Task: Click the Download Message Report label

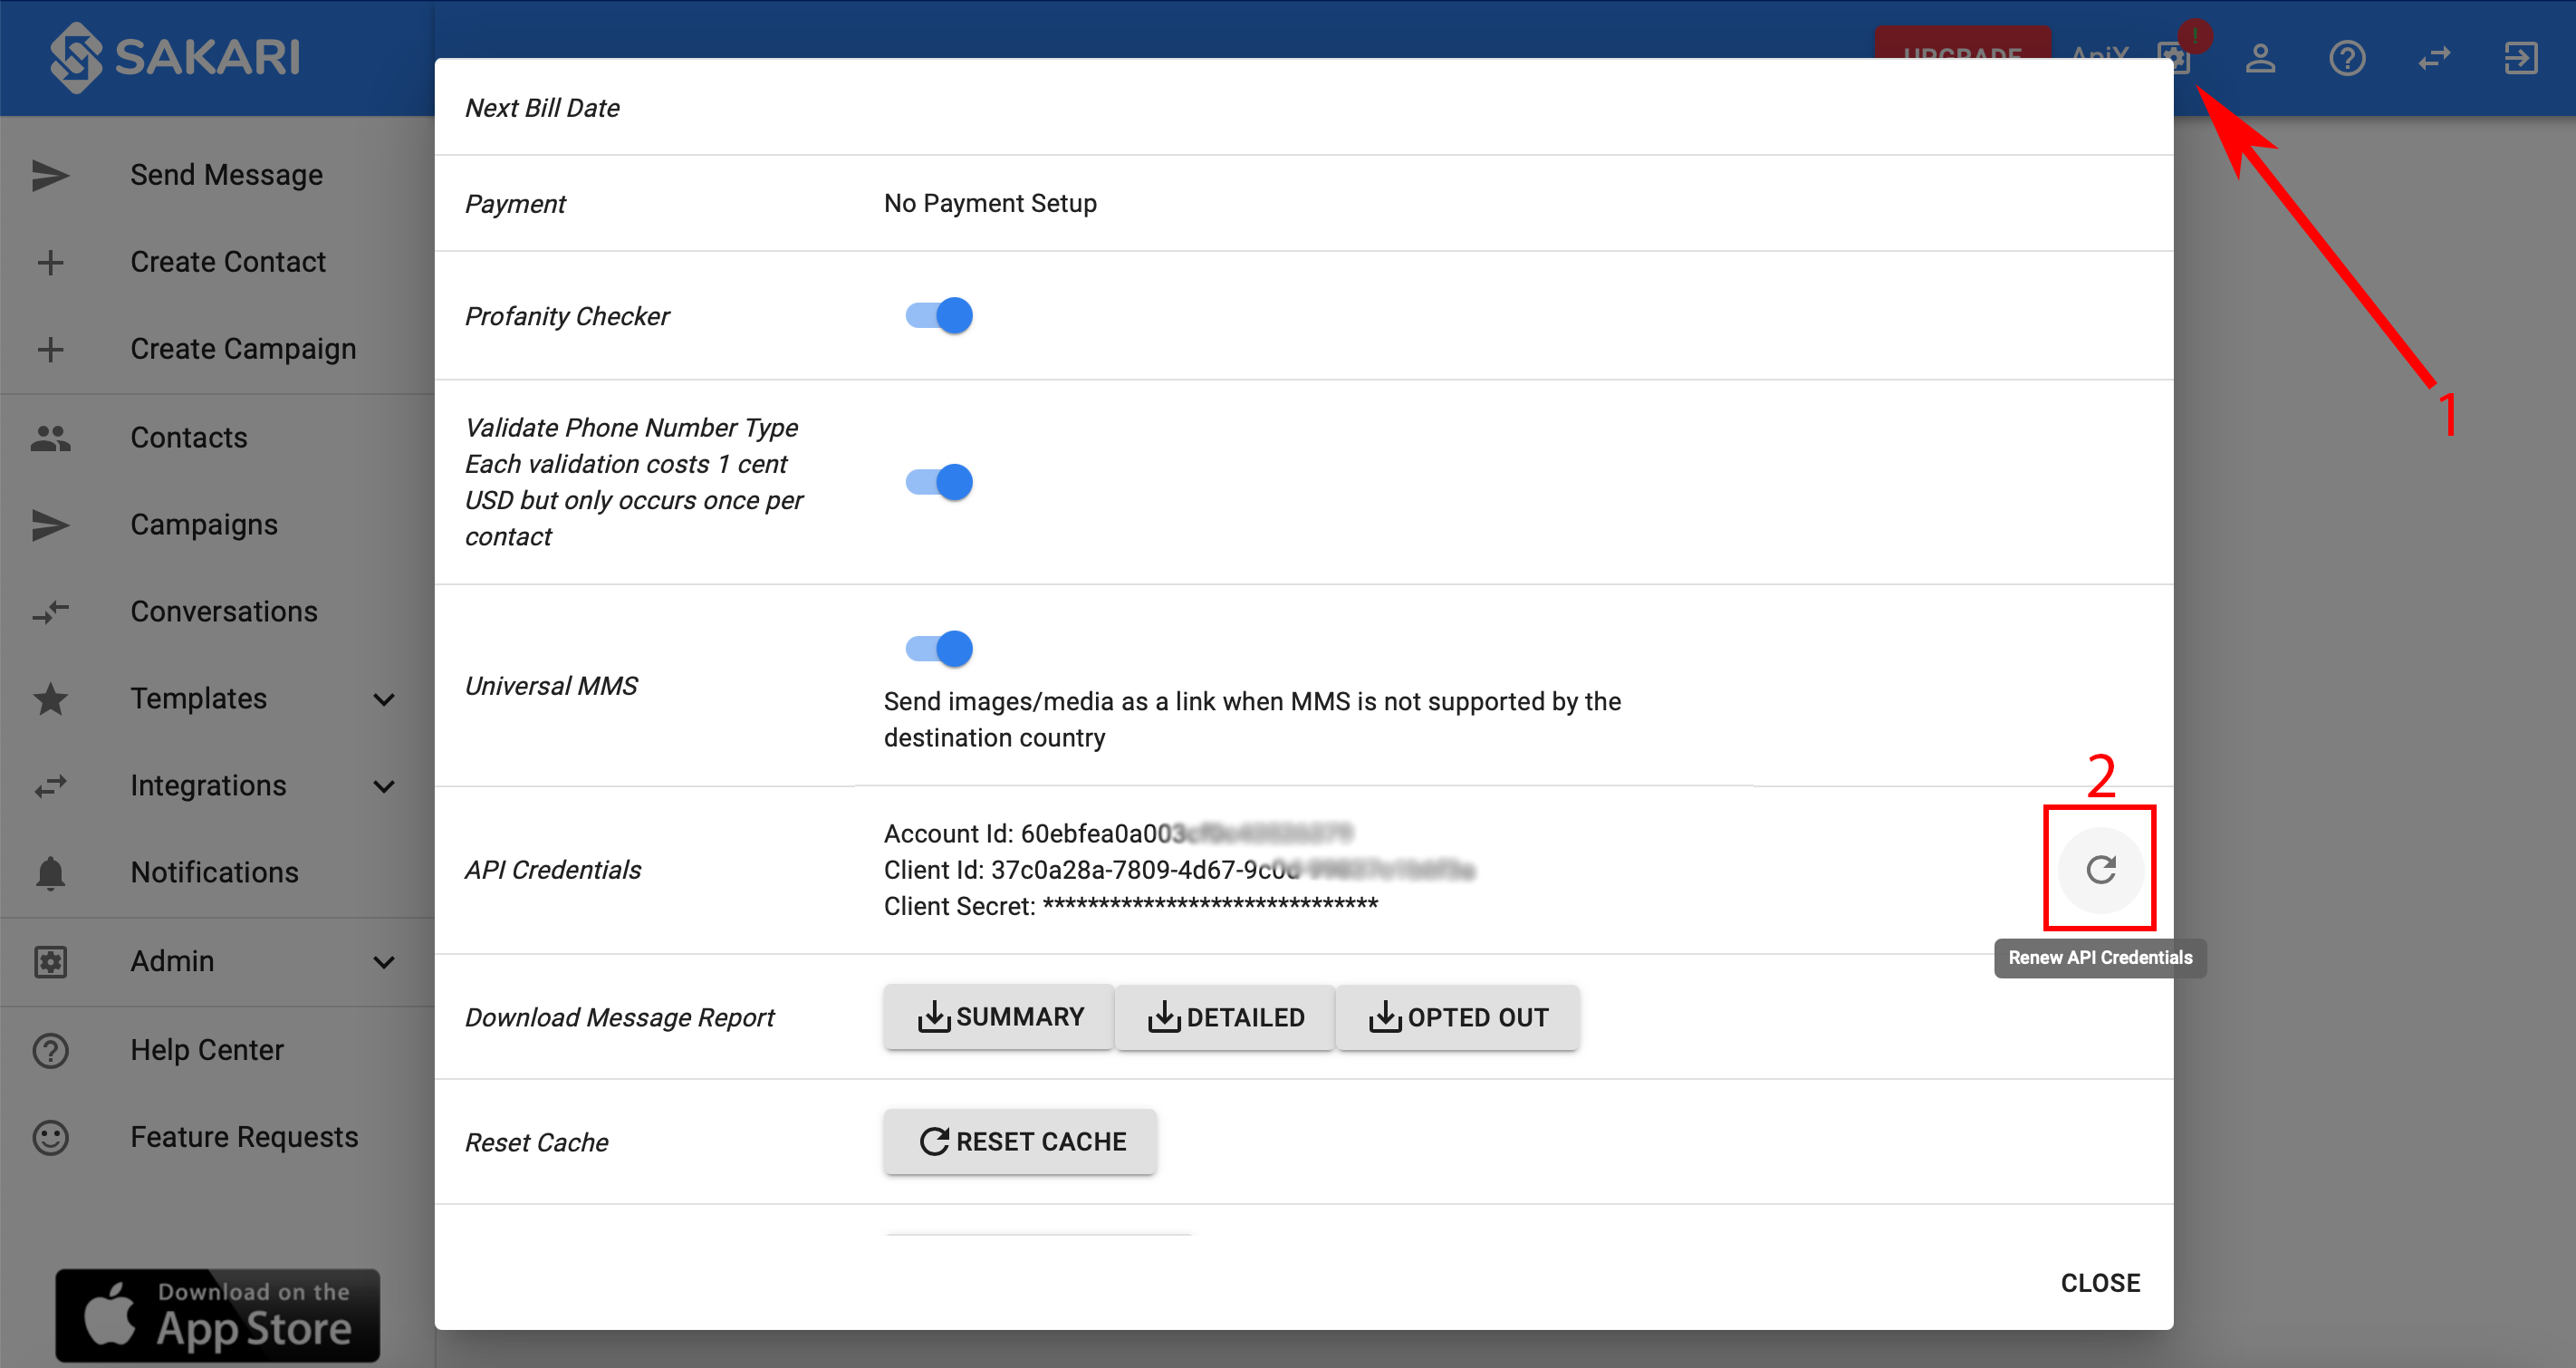Action: [x=620, y=1017]
